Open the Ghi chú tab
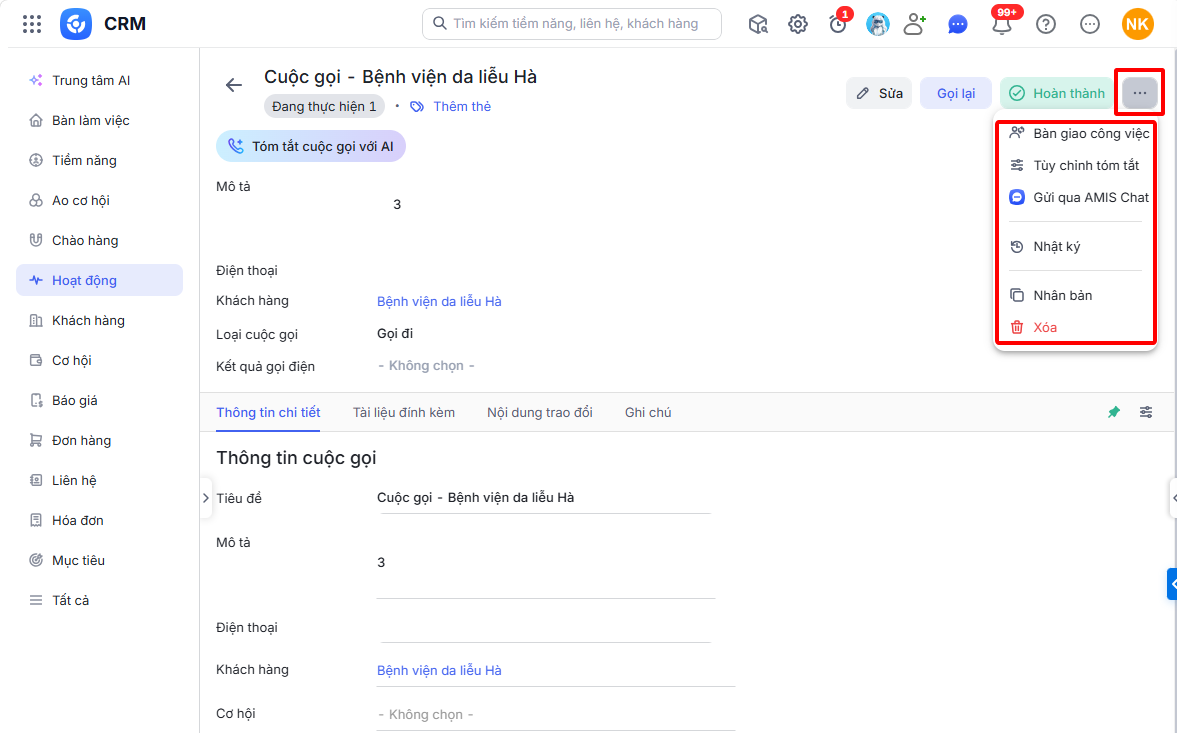1177x733 pixels. click(648, 412)
